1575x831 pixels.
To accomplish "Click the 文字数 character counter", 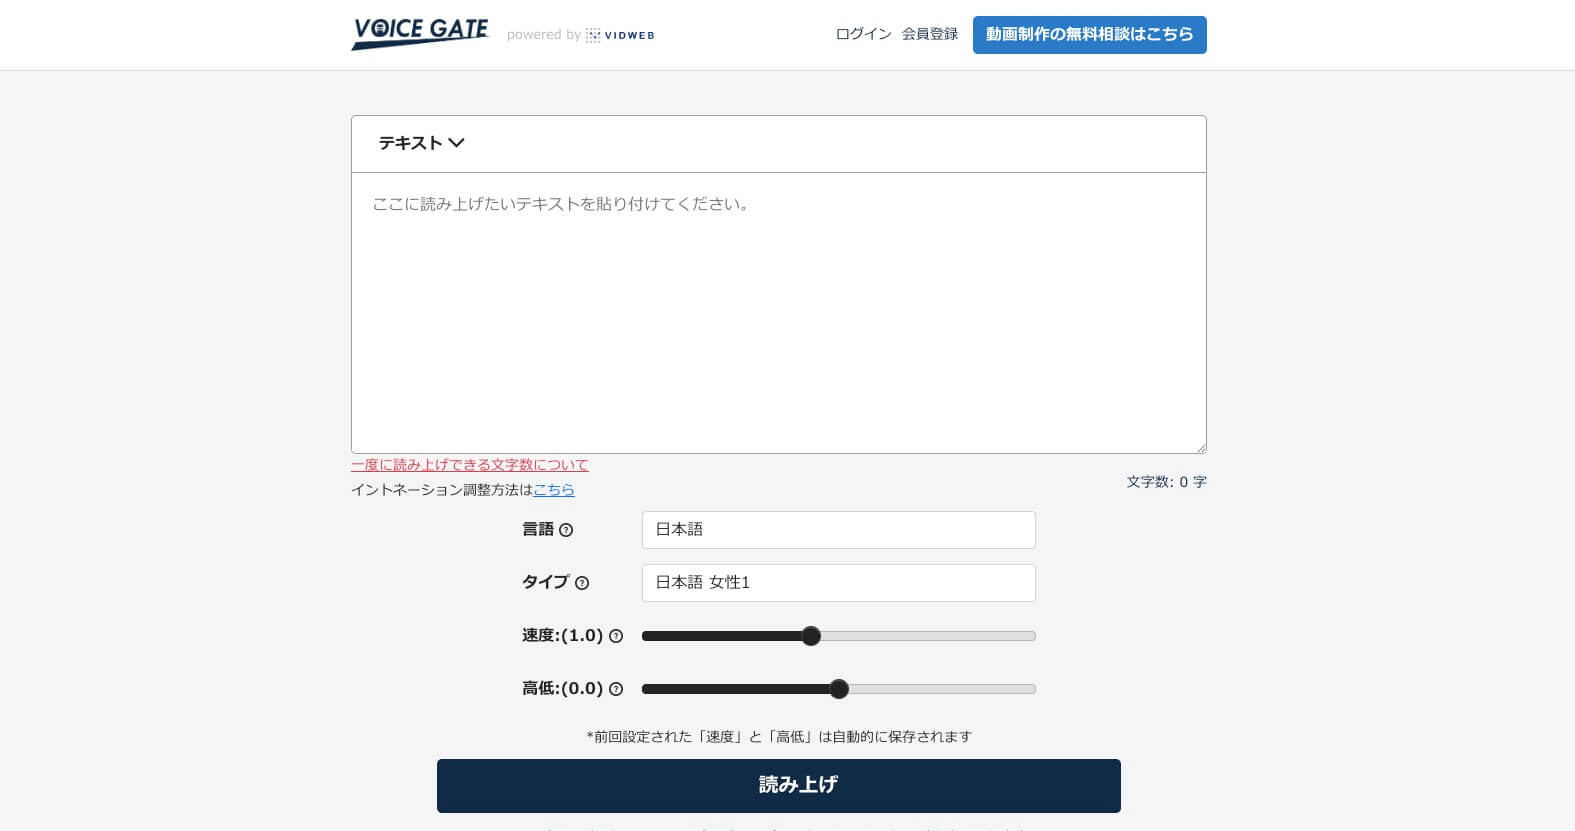I will click(x=1166, y=482).
